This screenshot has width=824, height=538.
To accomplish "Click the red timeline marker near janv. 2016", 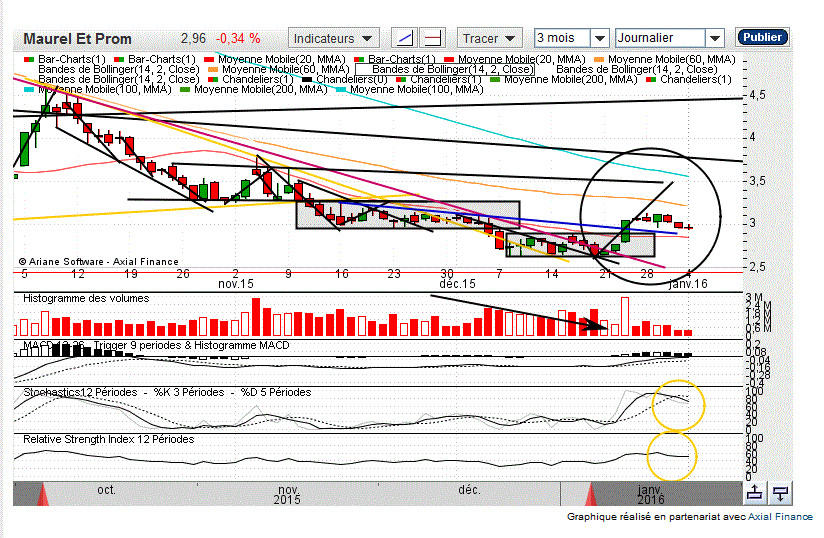I will pos(591,495).
